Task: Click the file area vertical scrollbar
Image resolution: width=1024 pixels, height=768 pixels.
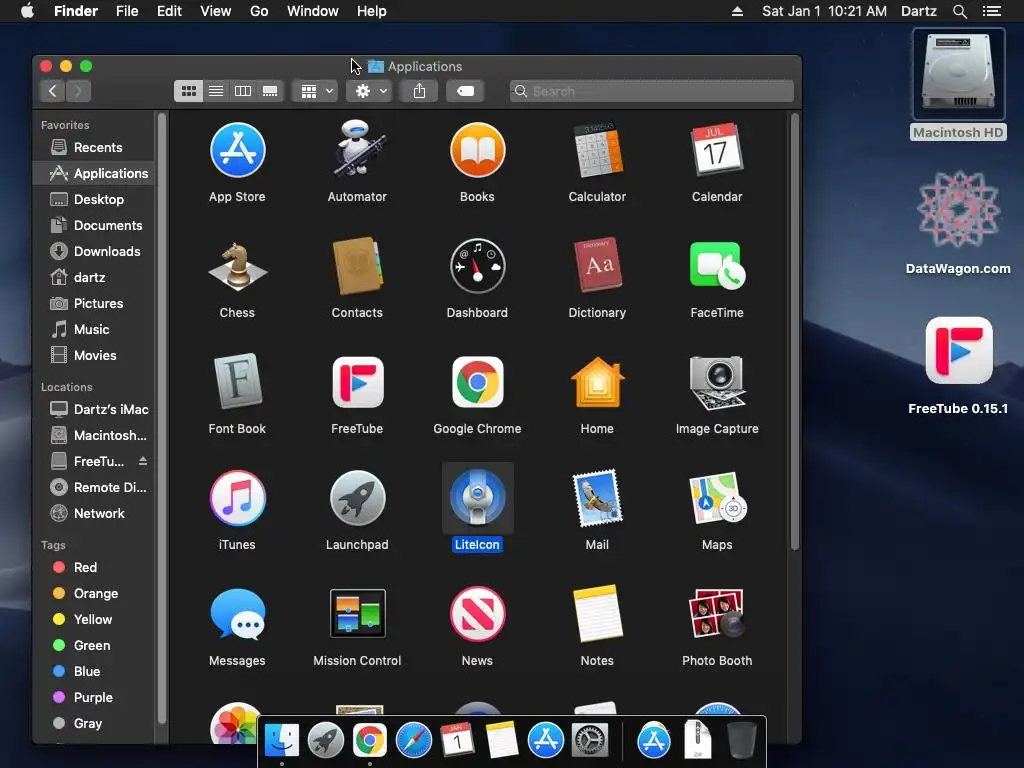Action: point(795,332)
